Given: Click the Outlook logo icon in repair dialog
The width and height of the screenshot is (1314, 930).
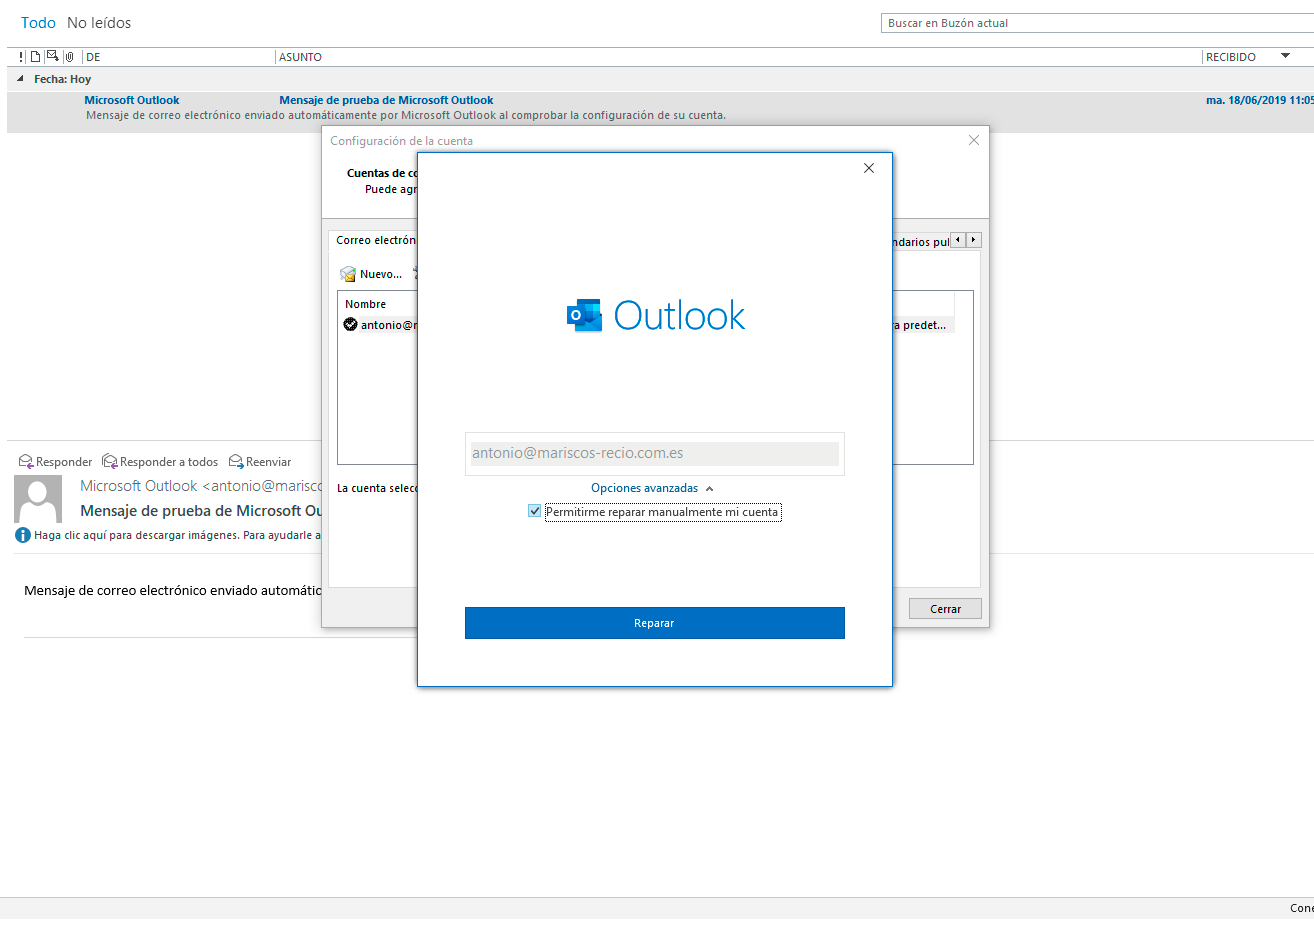Looking at the screenshot, I should 584,315.
